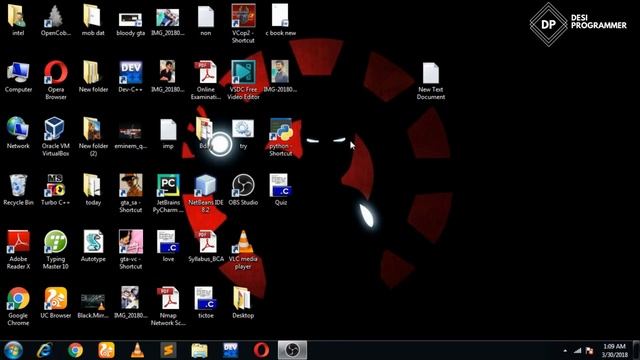
Task: Open the network signal tray icon
Action: click(x=578, y=351)
